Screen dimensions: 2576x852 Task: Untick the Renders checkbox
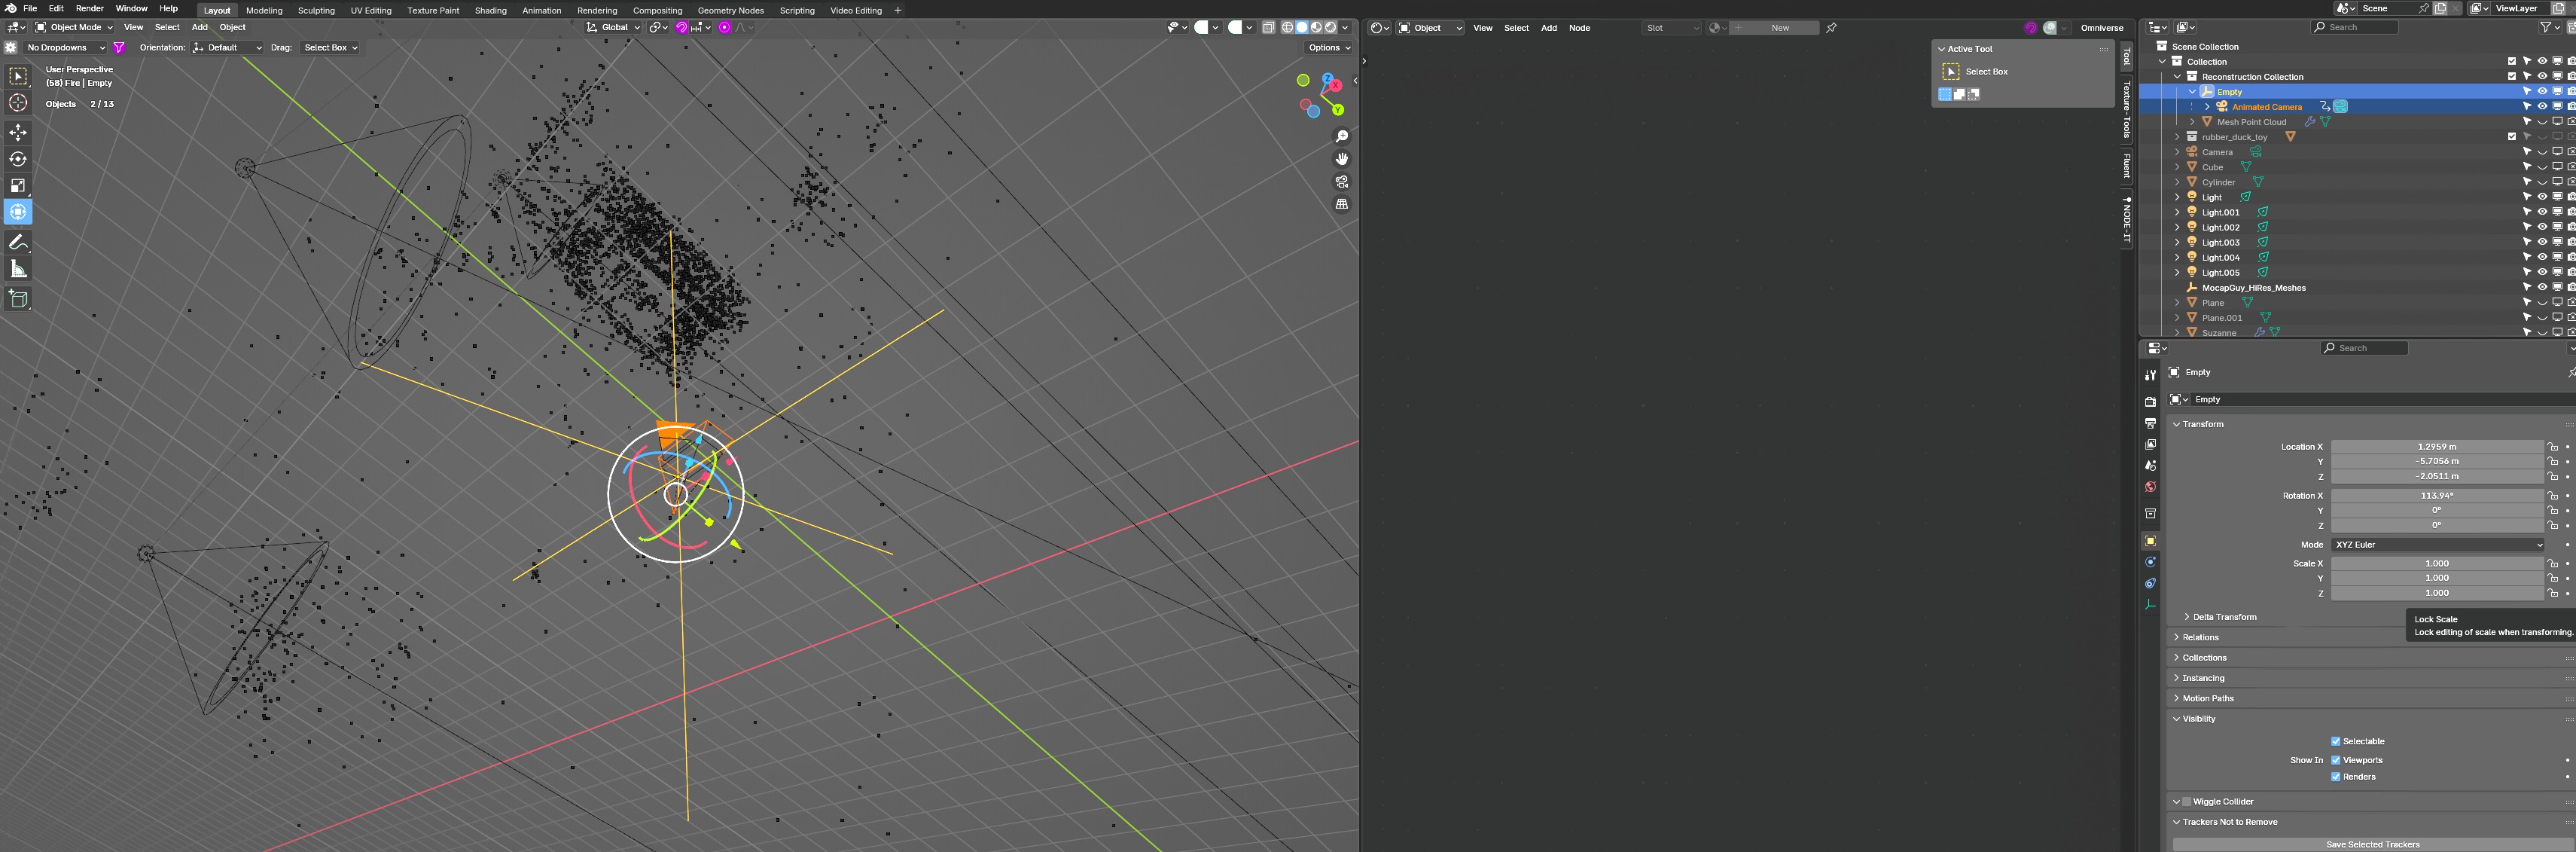point(2336,777)
